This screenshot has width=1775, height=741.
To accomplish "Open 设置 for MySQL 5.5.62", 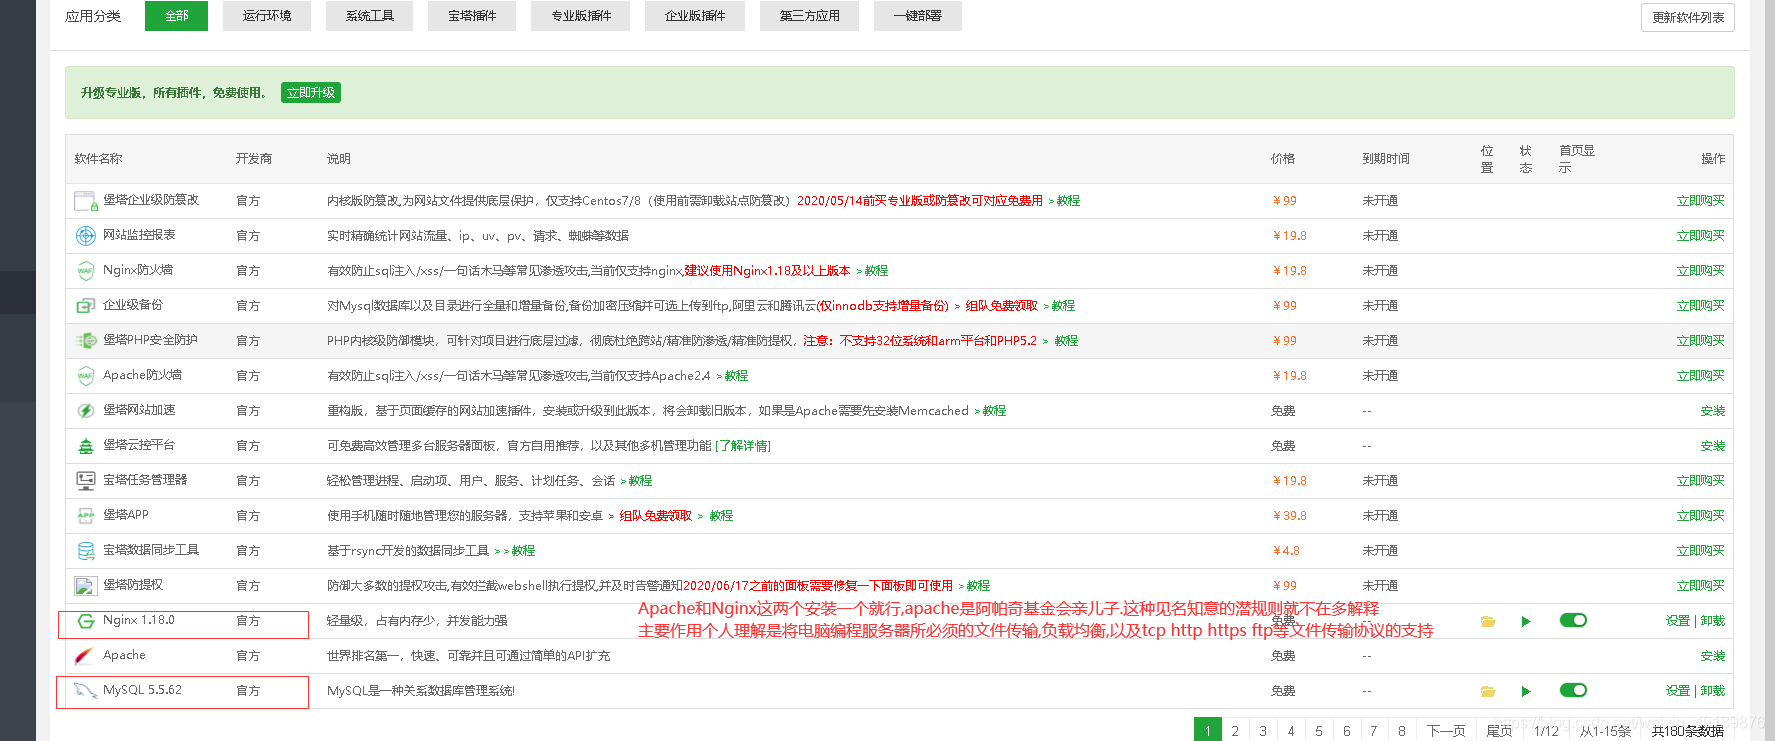I will (x=1678, y=691).
